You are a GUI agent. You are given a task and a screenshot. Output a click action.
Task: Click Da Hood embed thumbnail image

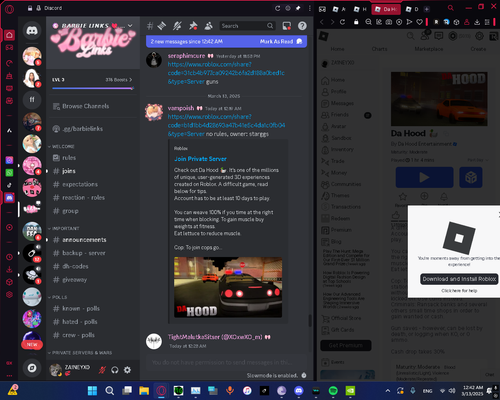pos(228,287)
